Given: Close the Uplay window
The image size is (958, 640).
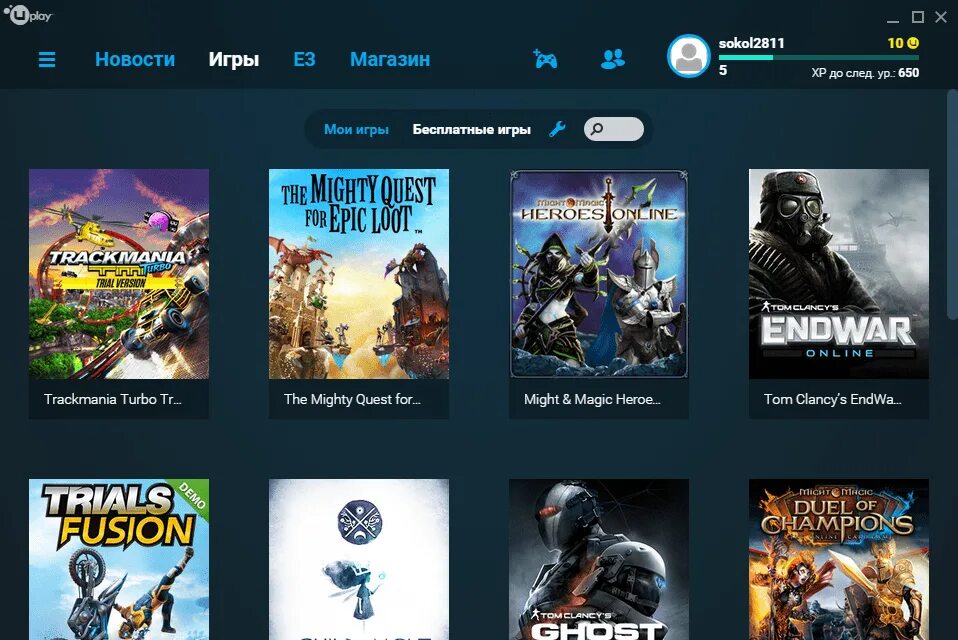Looking at the screenshot, I should 941,17.
